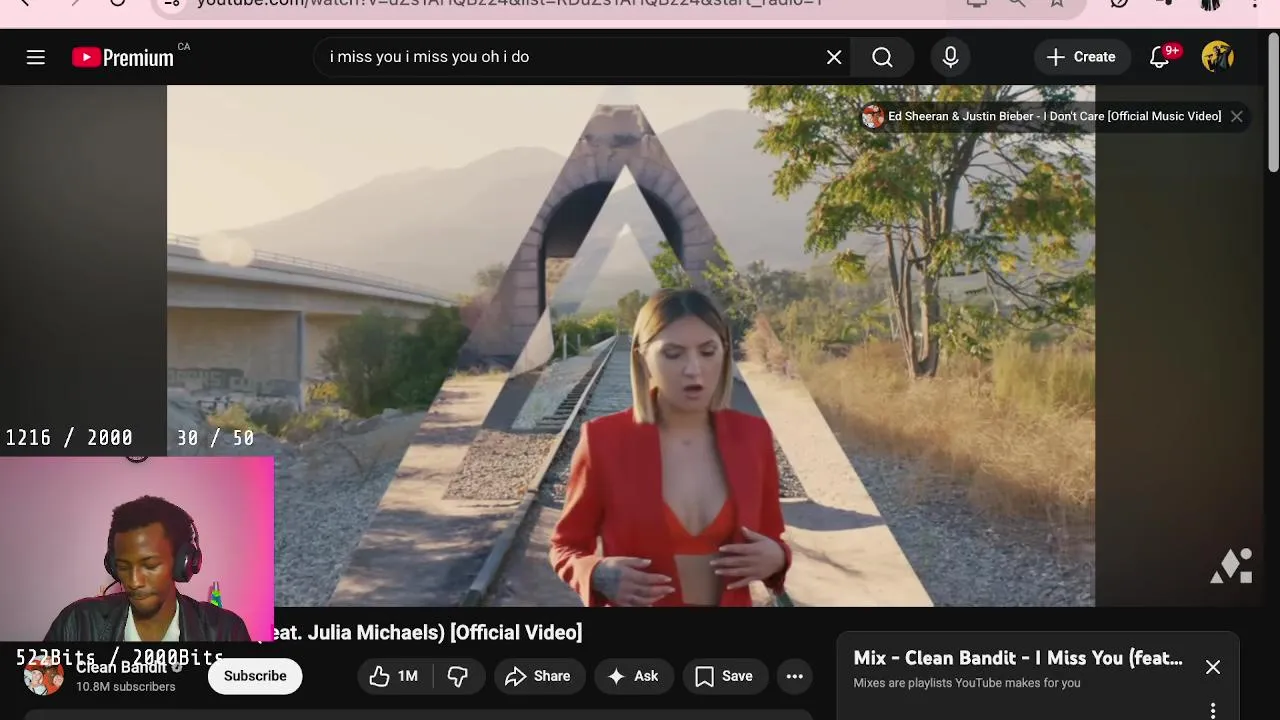Save video to a playlist
The width and height of the screenshot is (1280, 720).
click(x=724, y=677)
